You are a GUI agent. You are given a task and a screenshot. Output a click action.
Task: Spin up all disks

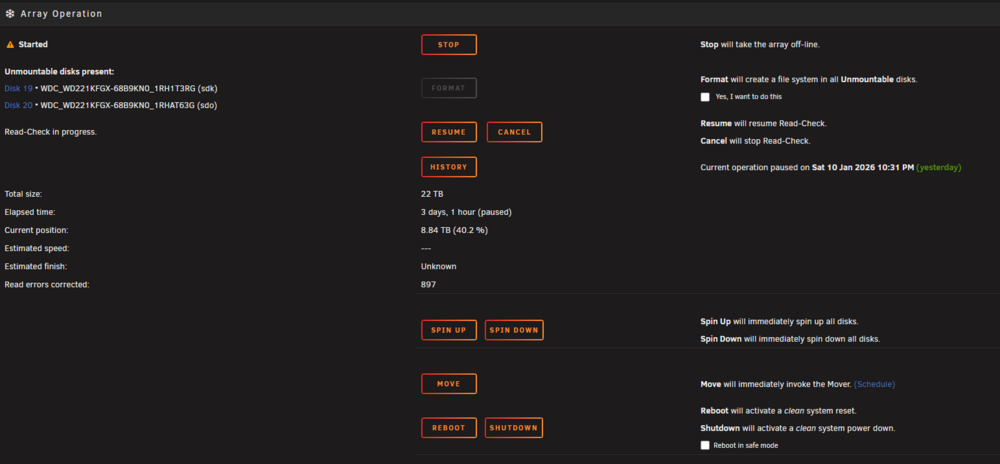click(x=449, y=330)
